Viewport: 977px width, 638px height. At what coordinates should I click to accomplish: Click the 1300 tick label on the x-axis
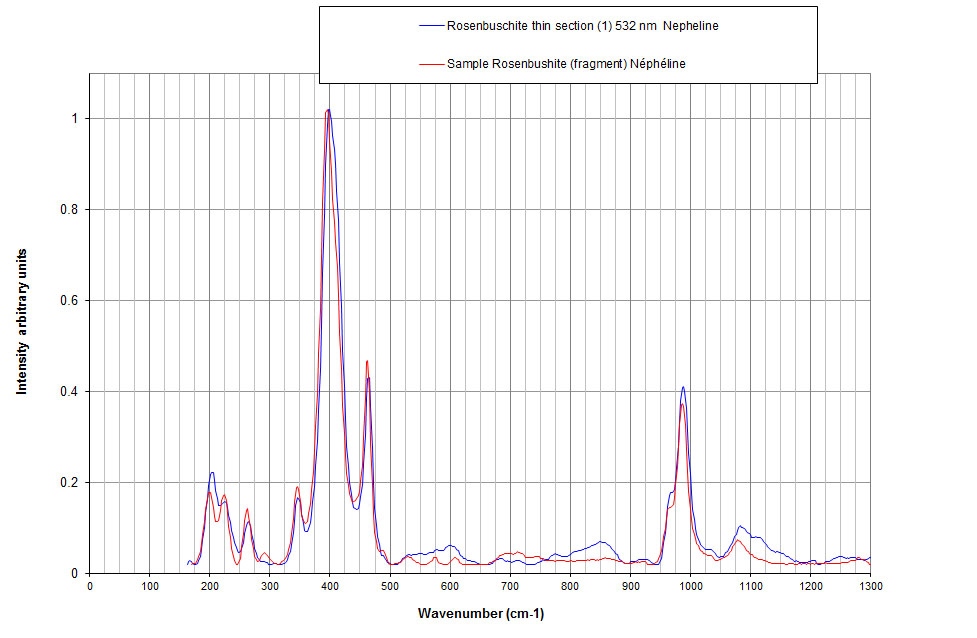pyautogui.click(x=870, y=587)
